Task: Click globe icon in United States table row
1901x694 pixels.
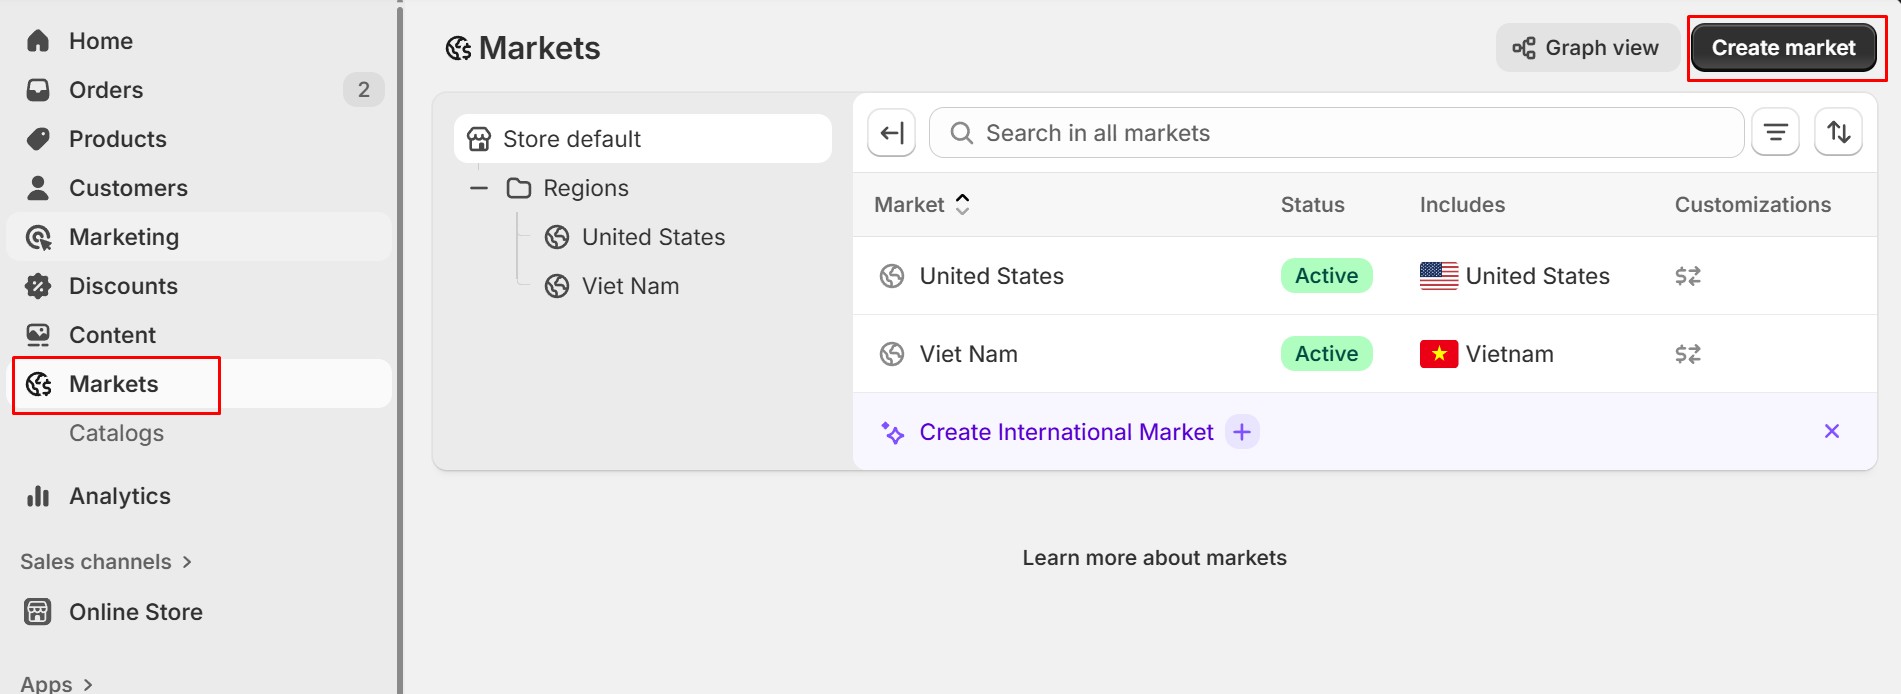Action: point(891,276)
